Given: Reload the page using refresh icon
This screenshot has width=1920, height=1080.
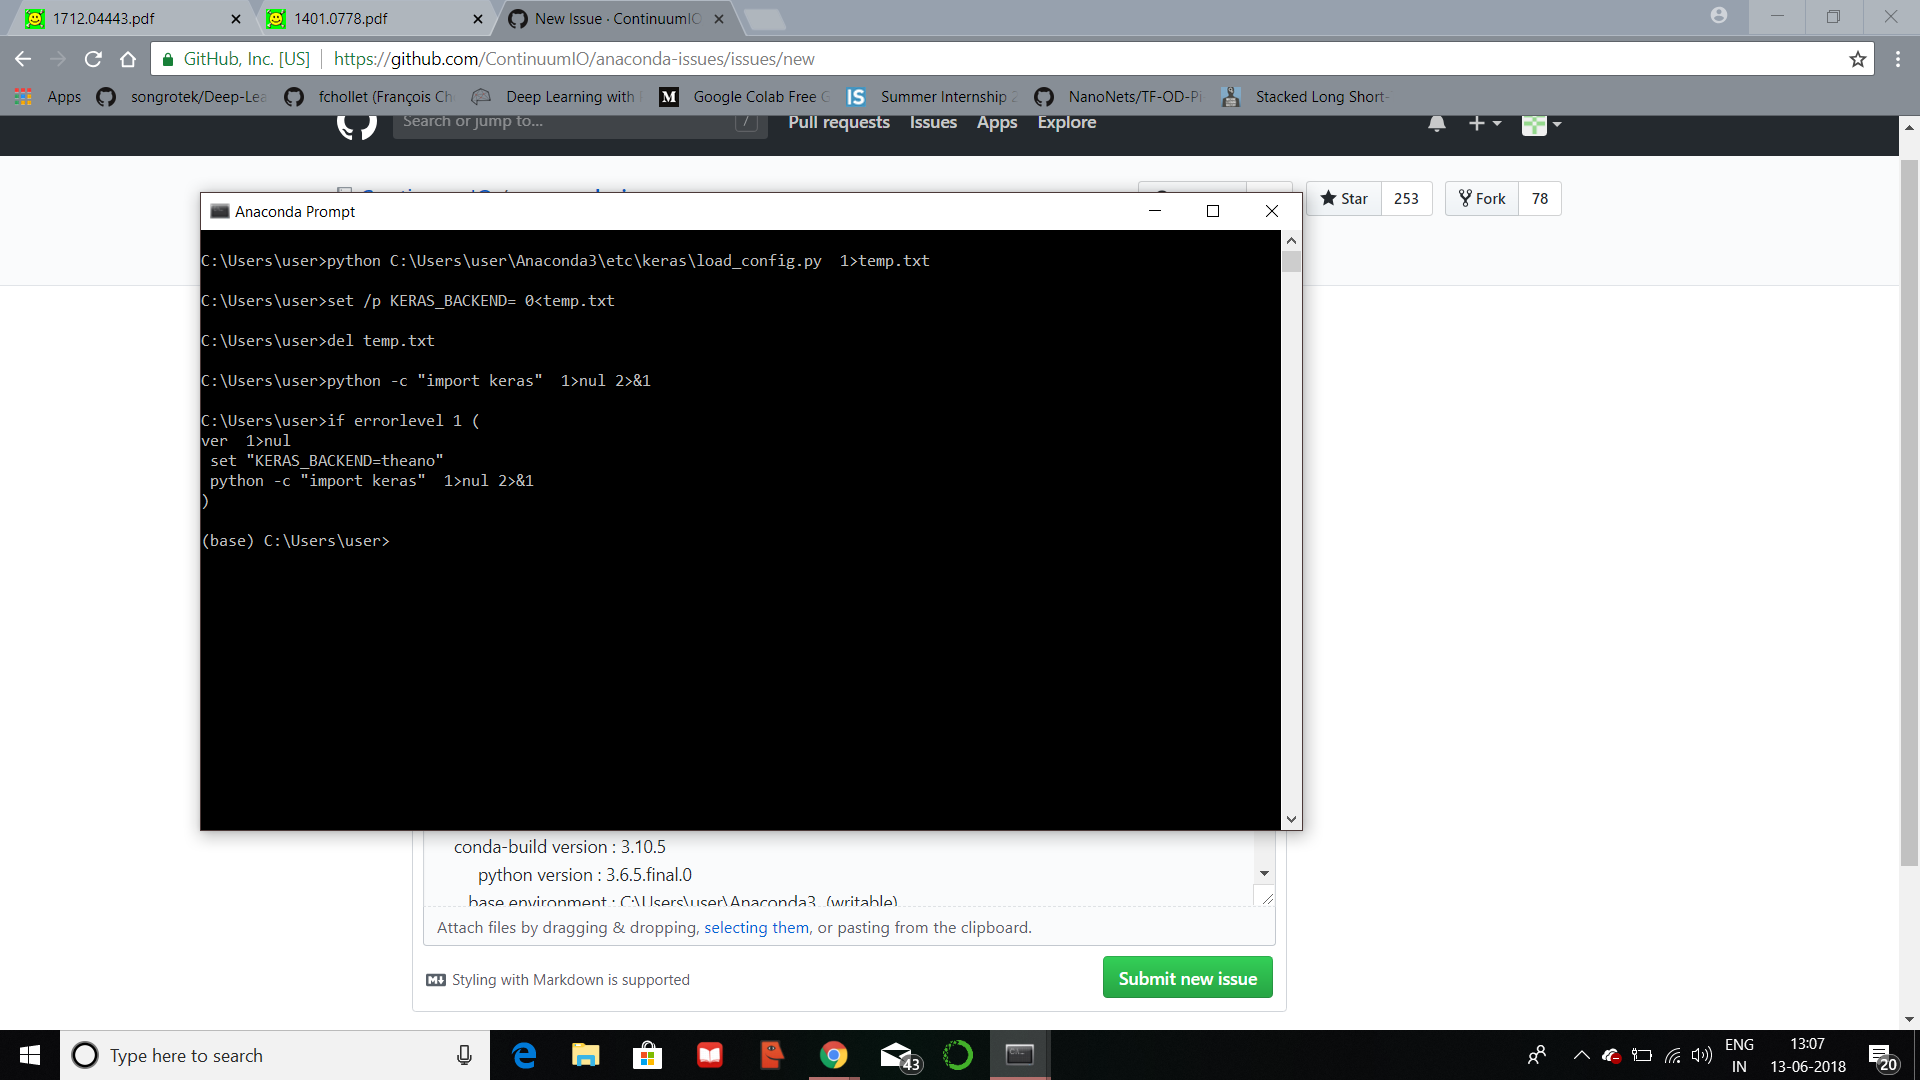Looking at the screenshot, I should [93, 59].
